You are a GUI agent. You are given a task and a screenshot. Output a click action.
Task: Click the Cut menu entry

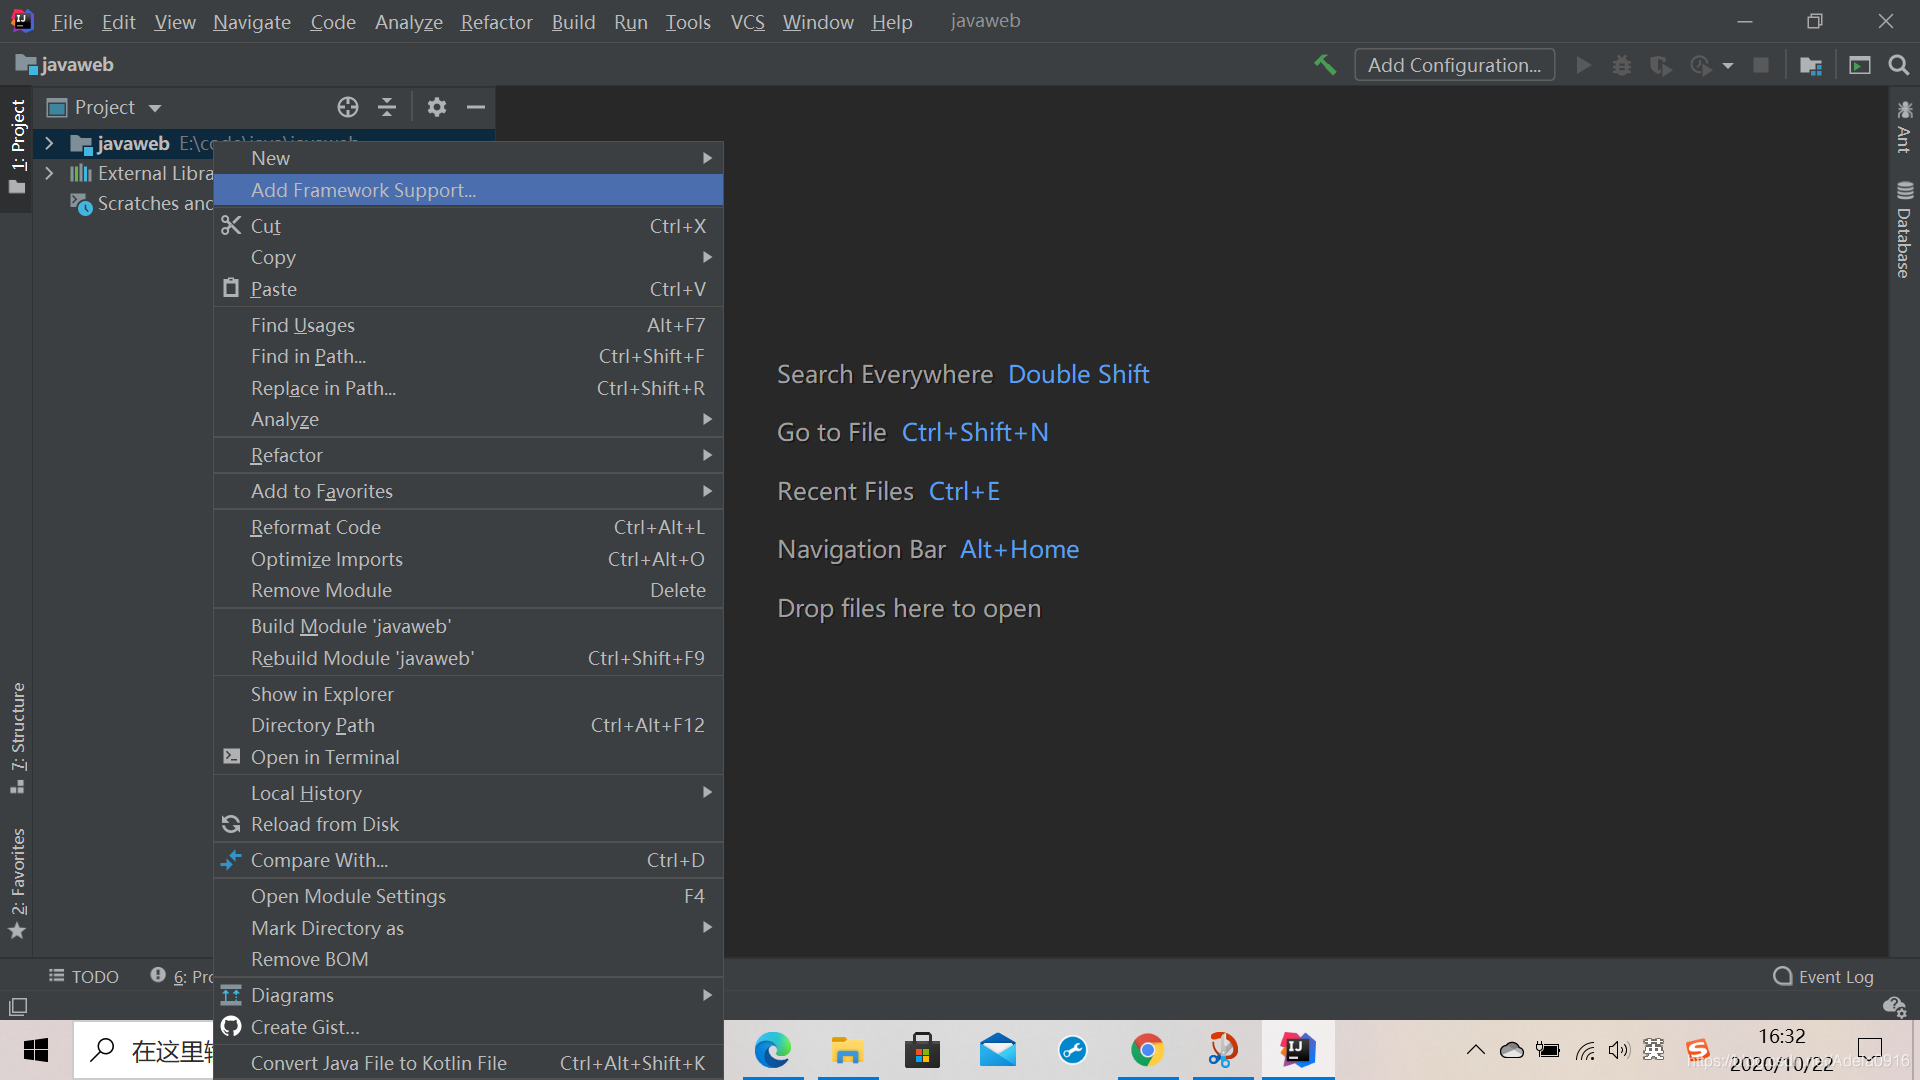(x=468, y=226)
